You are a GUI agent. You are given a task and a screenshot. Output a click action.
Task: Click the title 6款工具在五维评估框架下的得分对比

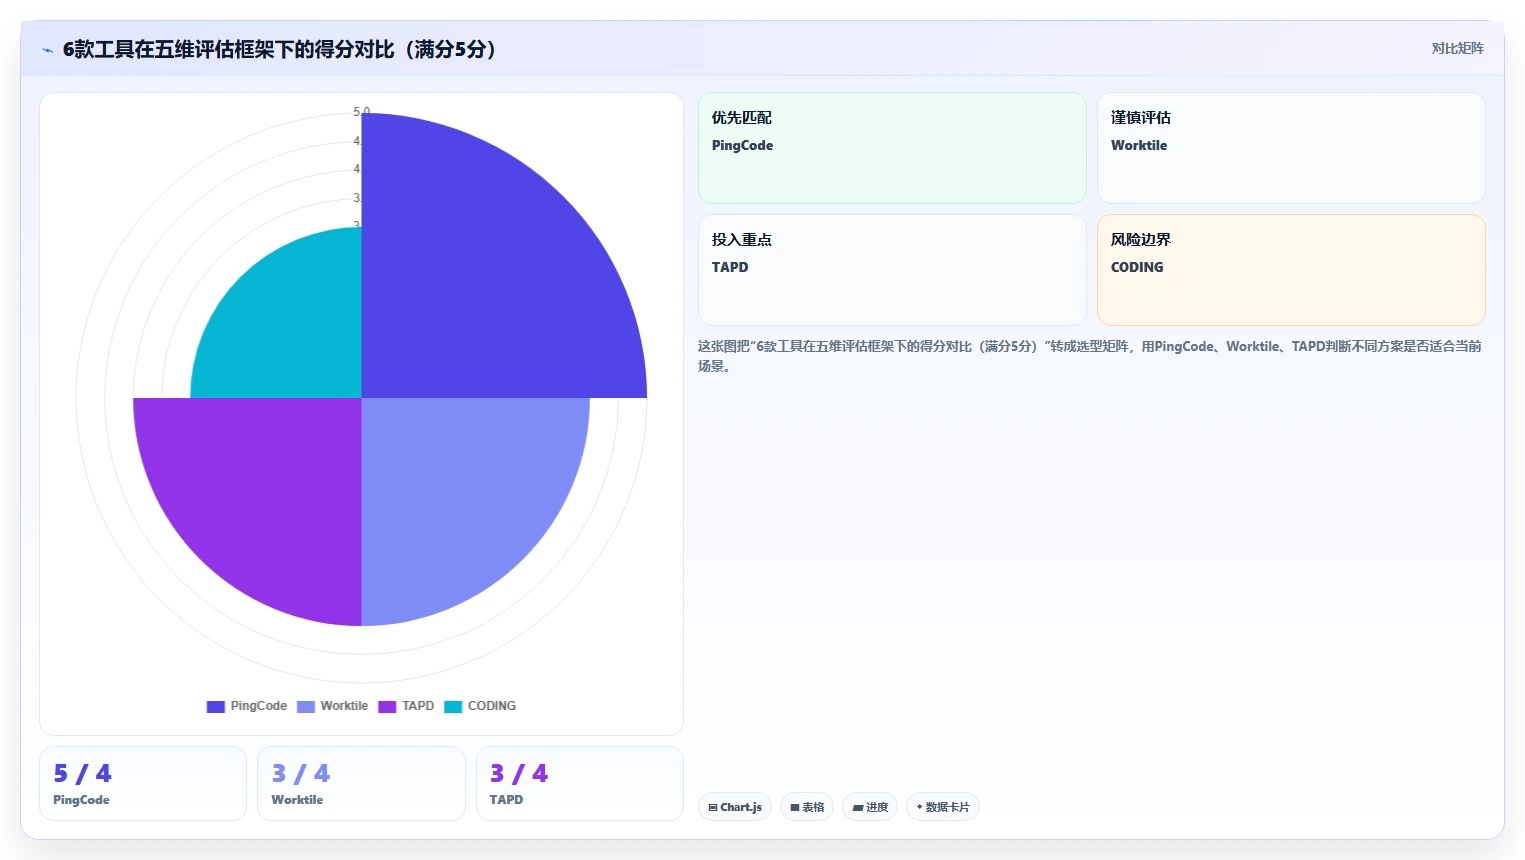[279, 49]
